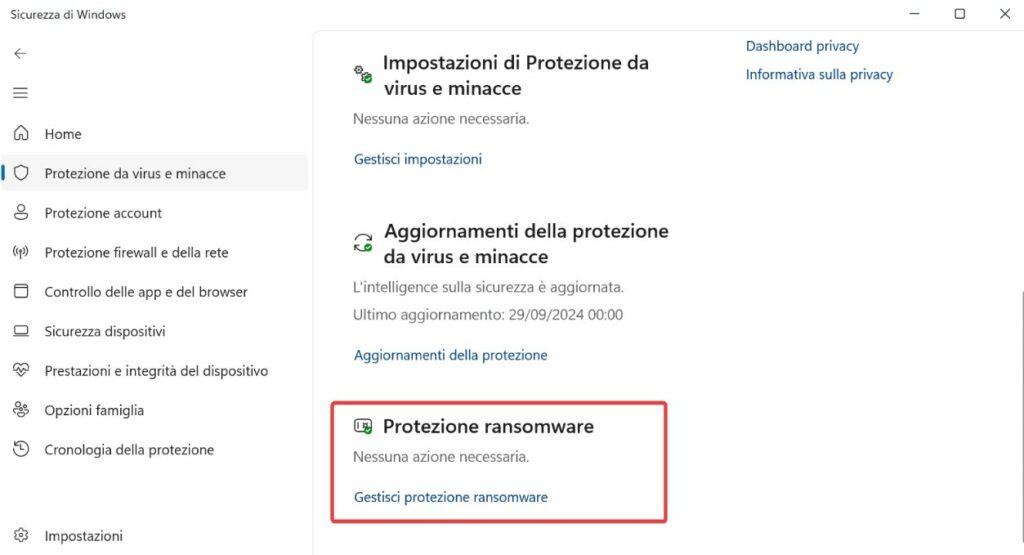Click the protection history clock icon
Viewport: 1024px width, 555px height.
(x=21, y=450)
